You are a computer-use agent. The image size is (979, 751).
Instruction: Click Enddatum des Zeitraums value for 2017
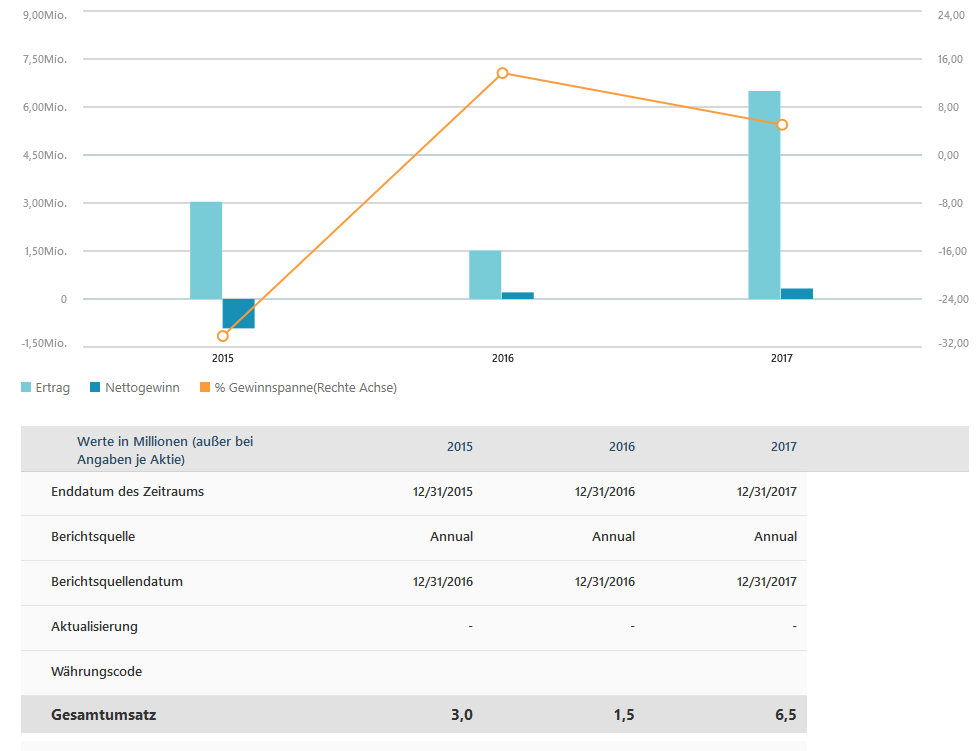[x=767, y=492]
